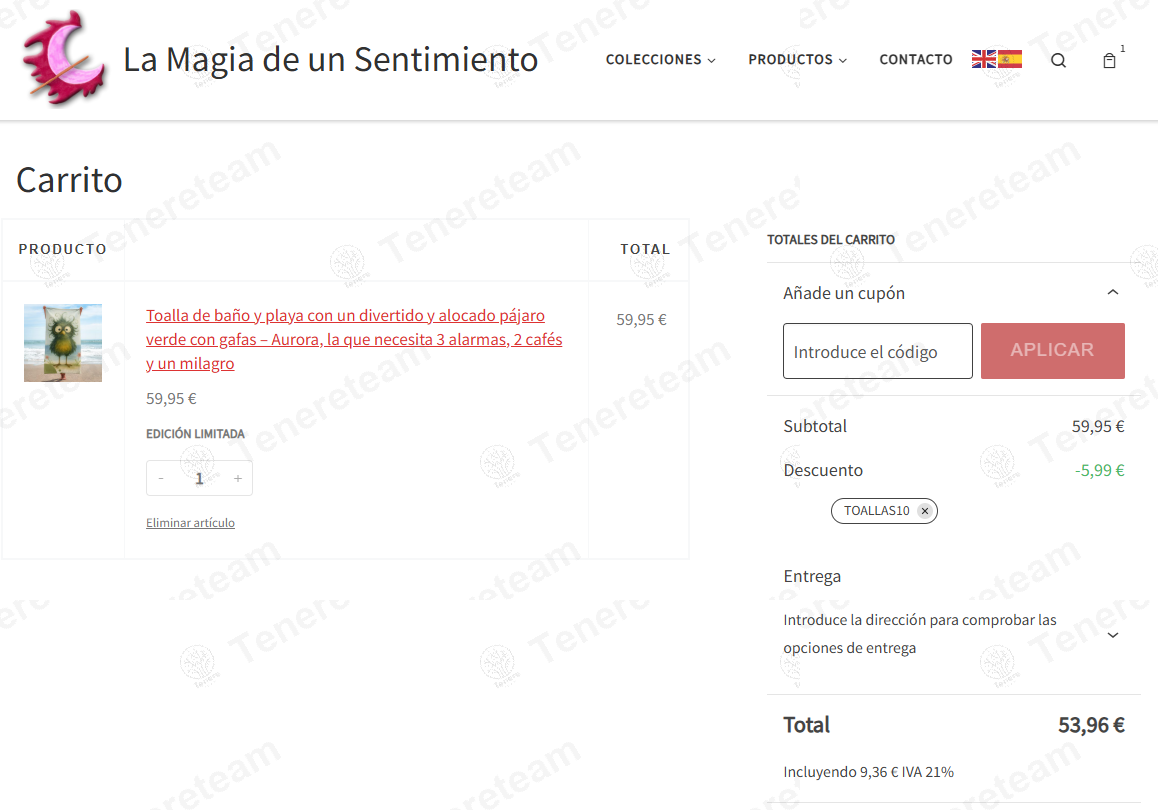
Task: Open the Aurora bird towel product link
Action: pyautogui.click(x=354, y=339)
